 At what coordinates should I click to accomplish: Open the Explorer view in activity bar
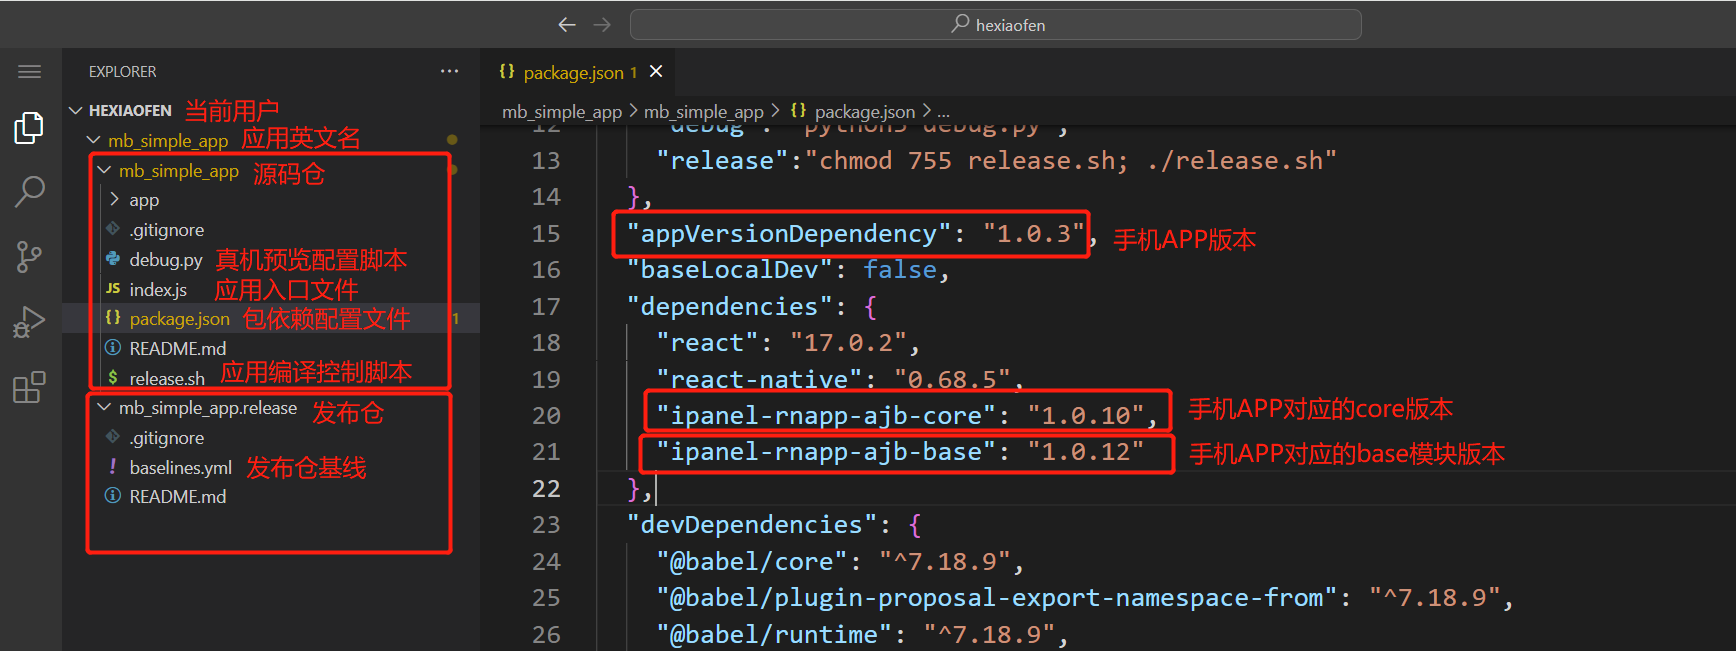click(29, 128)
